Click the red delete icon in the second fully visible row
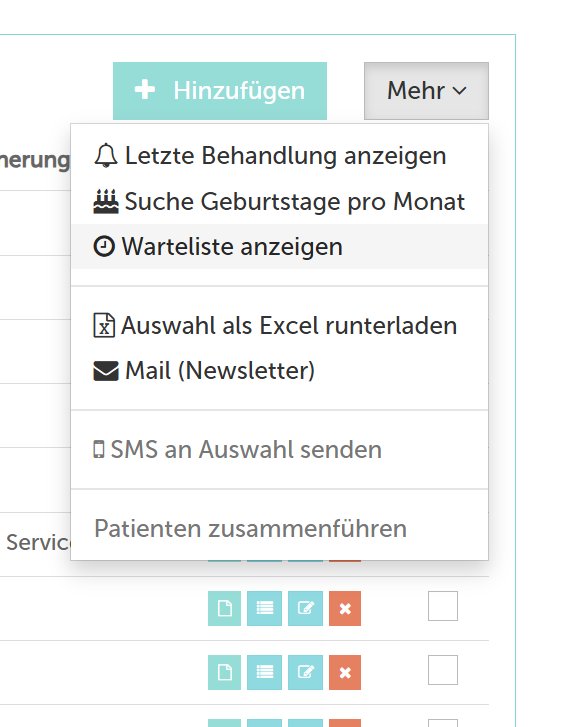 tap(345, 672)
